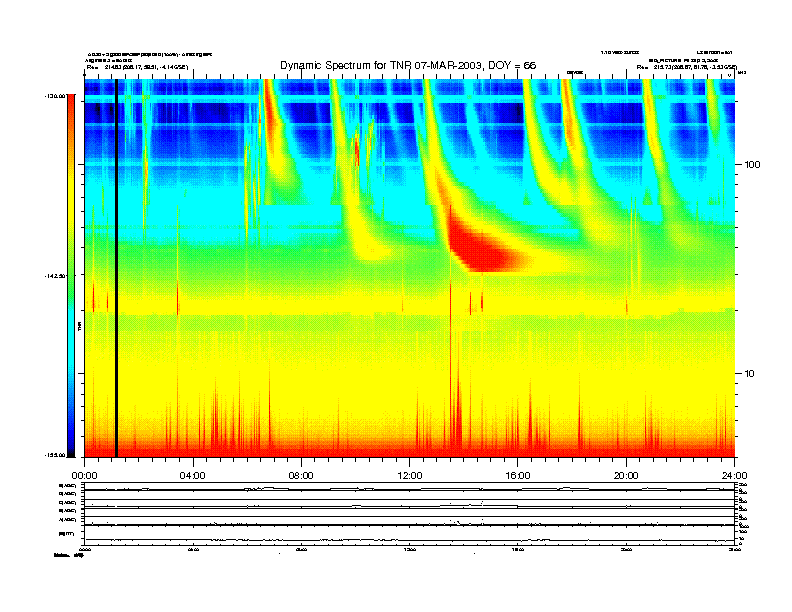Click the 00:00 time axis label
792x612 pixels.
pyautogui.click(x=84, y=476)
